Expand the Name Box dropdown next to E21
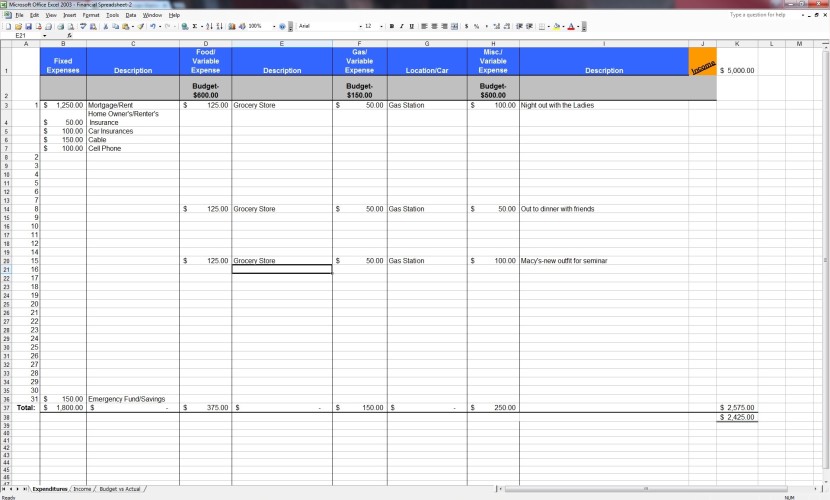 (x=44, y=35)
